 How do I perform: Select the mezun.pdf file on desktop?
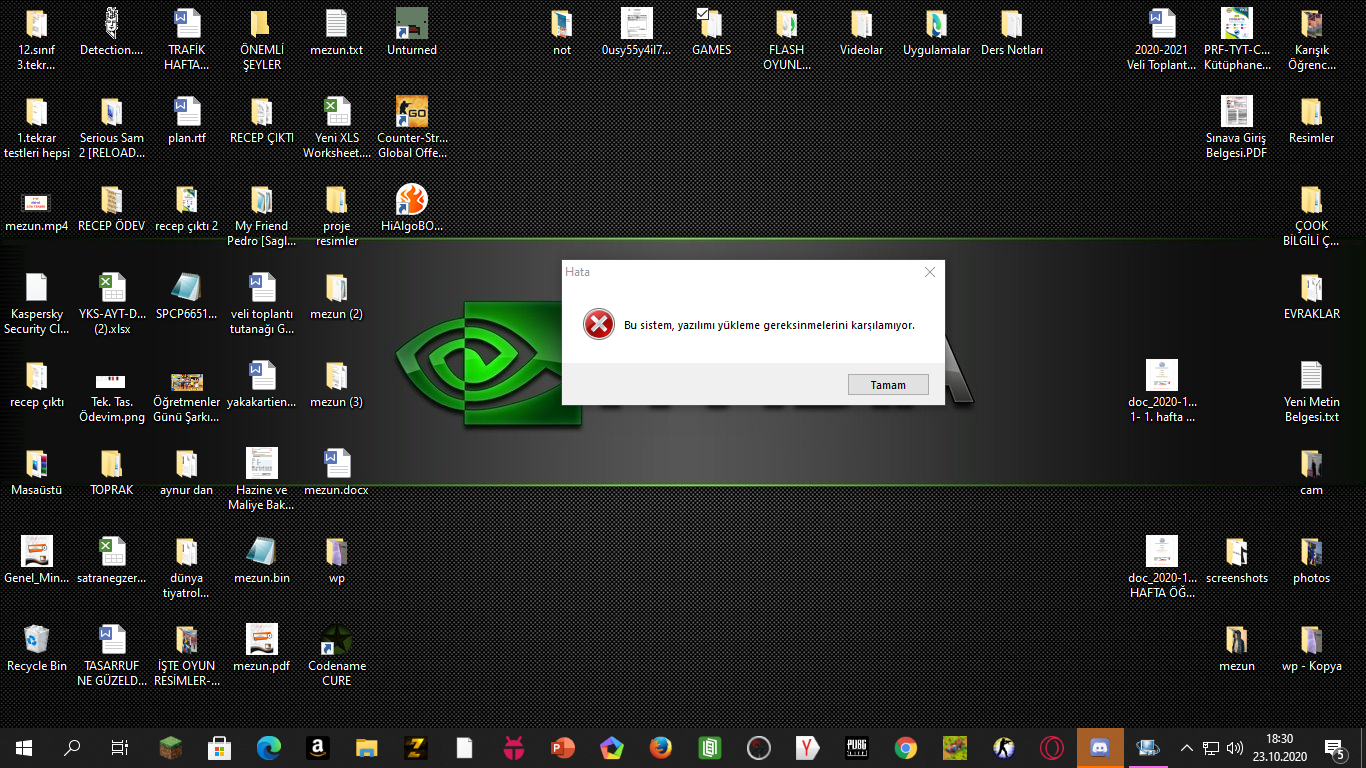point(262,648)
